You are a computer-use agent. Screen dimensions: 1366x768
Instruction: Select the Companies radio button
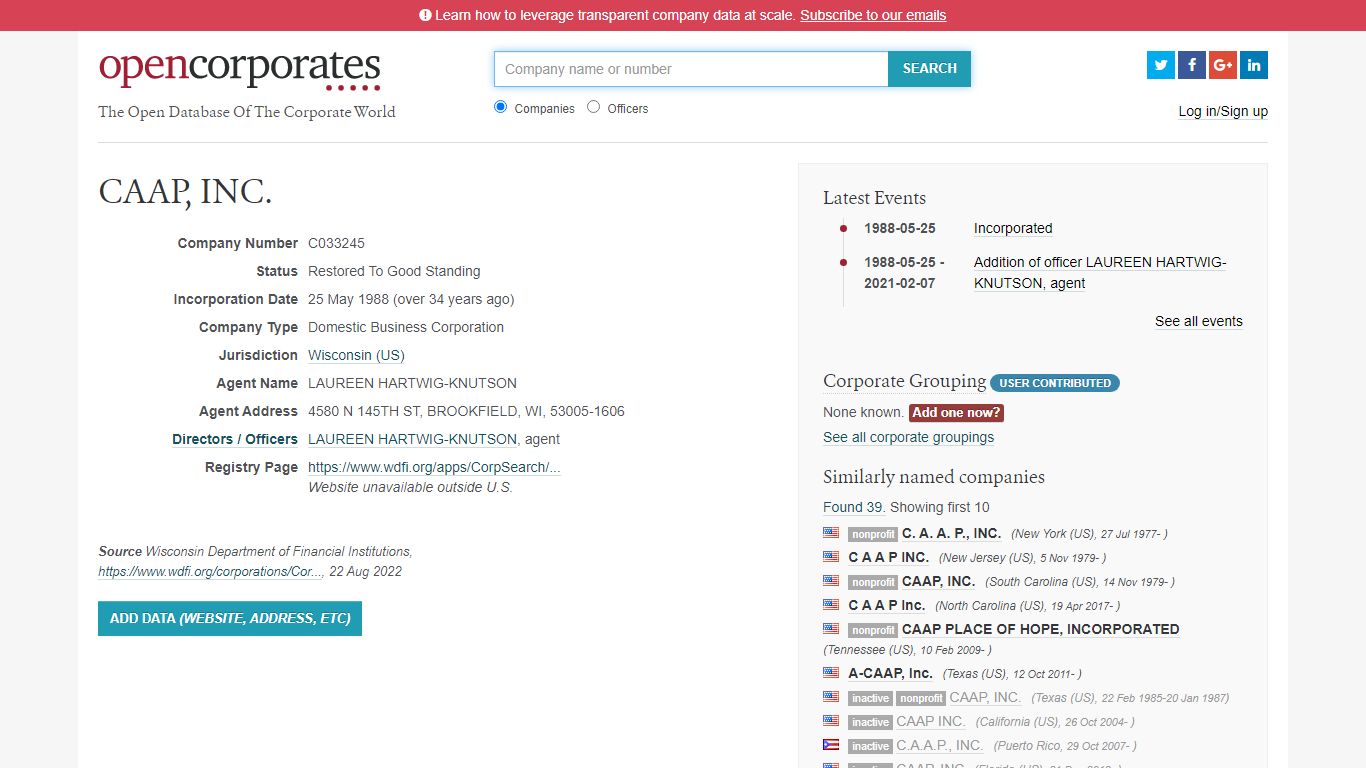[x=501, y=107]
